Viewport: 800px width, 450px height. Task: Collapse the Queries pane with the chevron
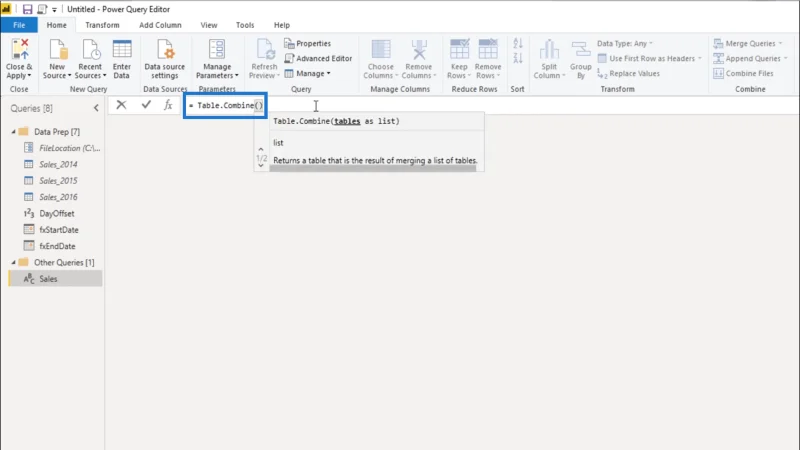pyautogui.click(x=96, y=108)
